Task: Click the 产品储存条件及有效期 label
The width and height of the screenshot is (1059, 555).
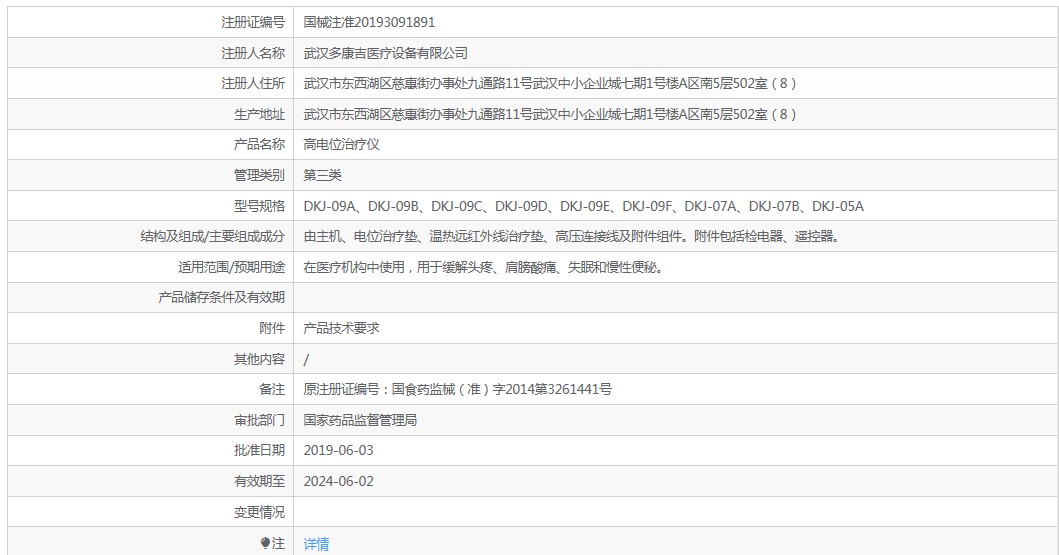Action: tap(222, 298)
